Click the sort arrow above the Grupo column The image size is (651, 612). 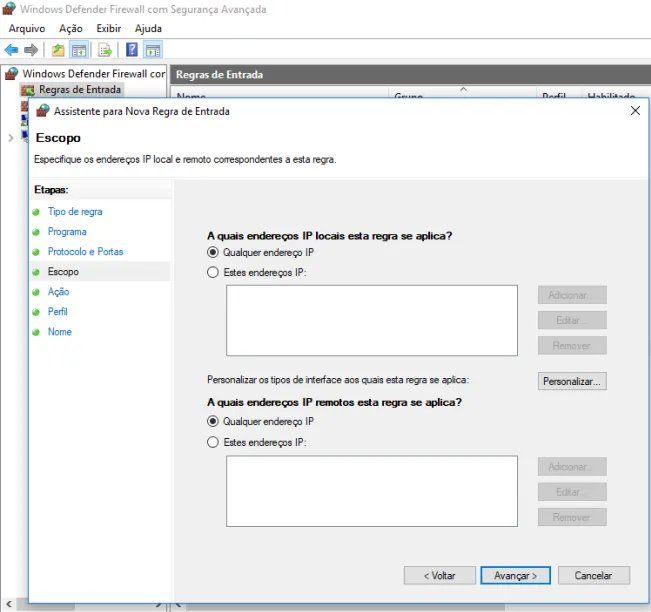click(463, 89)
